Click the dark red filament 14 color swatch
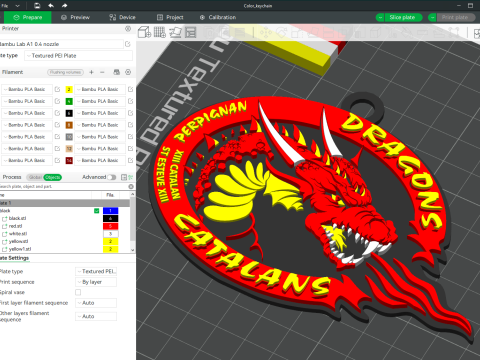The width and height of the screenshot is (480, 360). (x=69, y=160)
